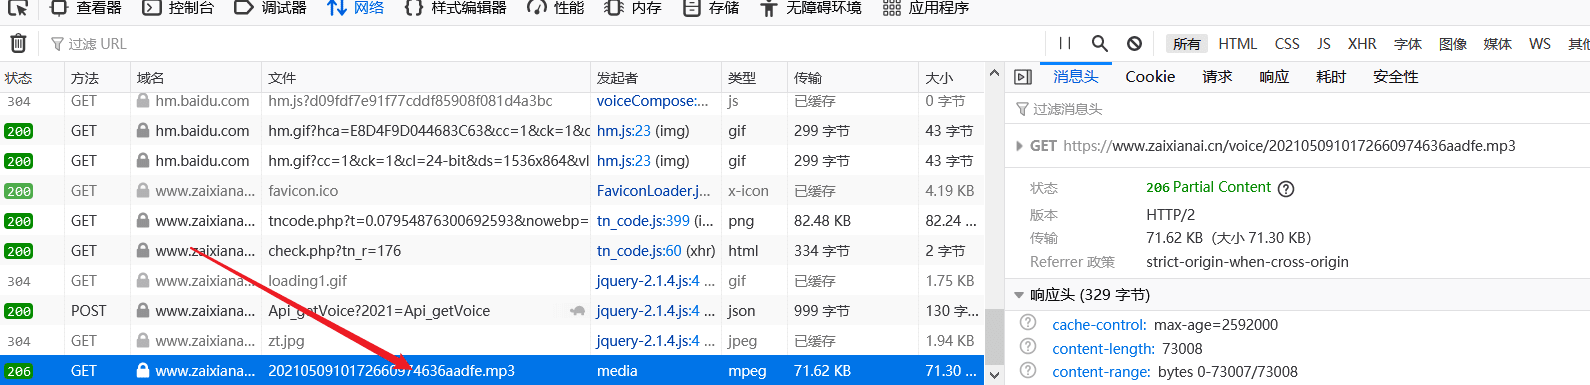Viewport: 1590px width, 385px height.
Task: Filter requests by JS type
Action: pyautogui.click(x=1324, y=43)
